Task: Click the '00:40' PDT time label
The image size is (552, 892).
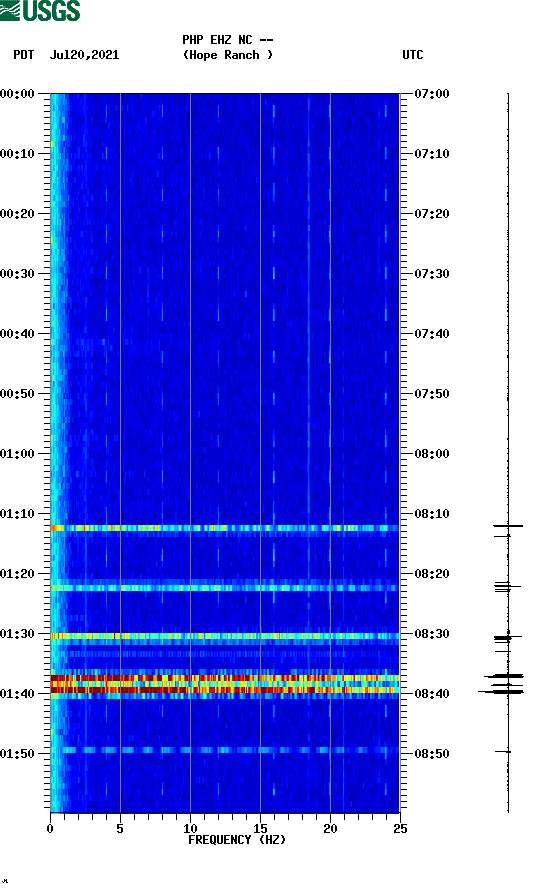Action: pos(18,334)
